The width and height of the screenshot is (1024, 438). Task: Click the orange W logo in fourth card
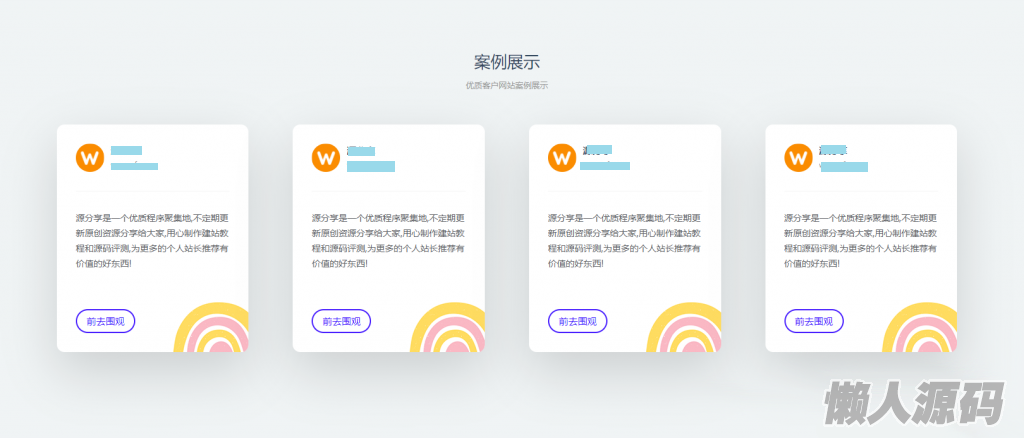tap(798, 157)
